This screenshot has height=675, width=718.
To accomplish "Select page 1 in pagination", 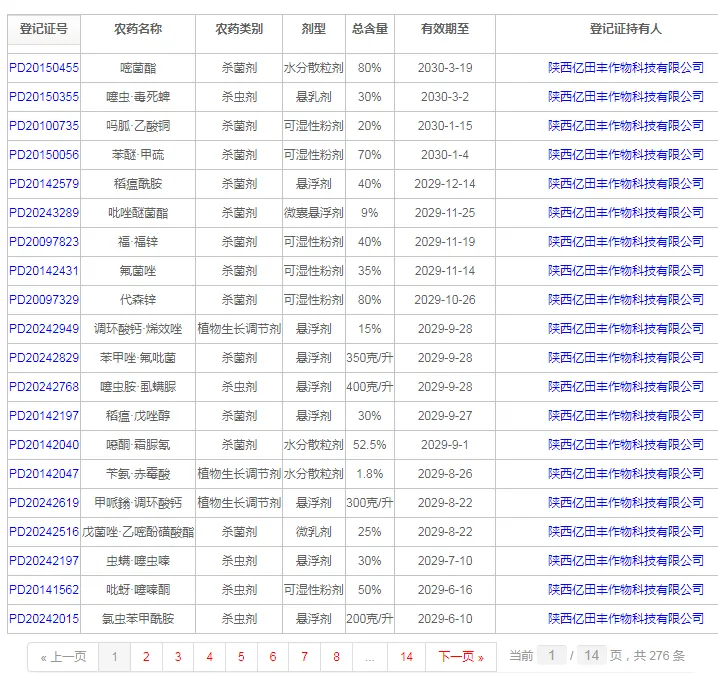I will 114,657.
